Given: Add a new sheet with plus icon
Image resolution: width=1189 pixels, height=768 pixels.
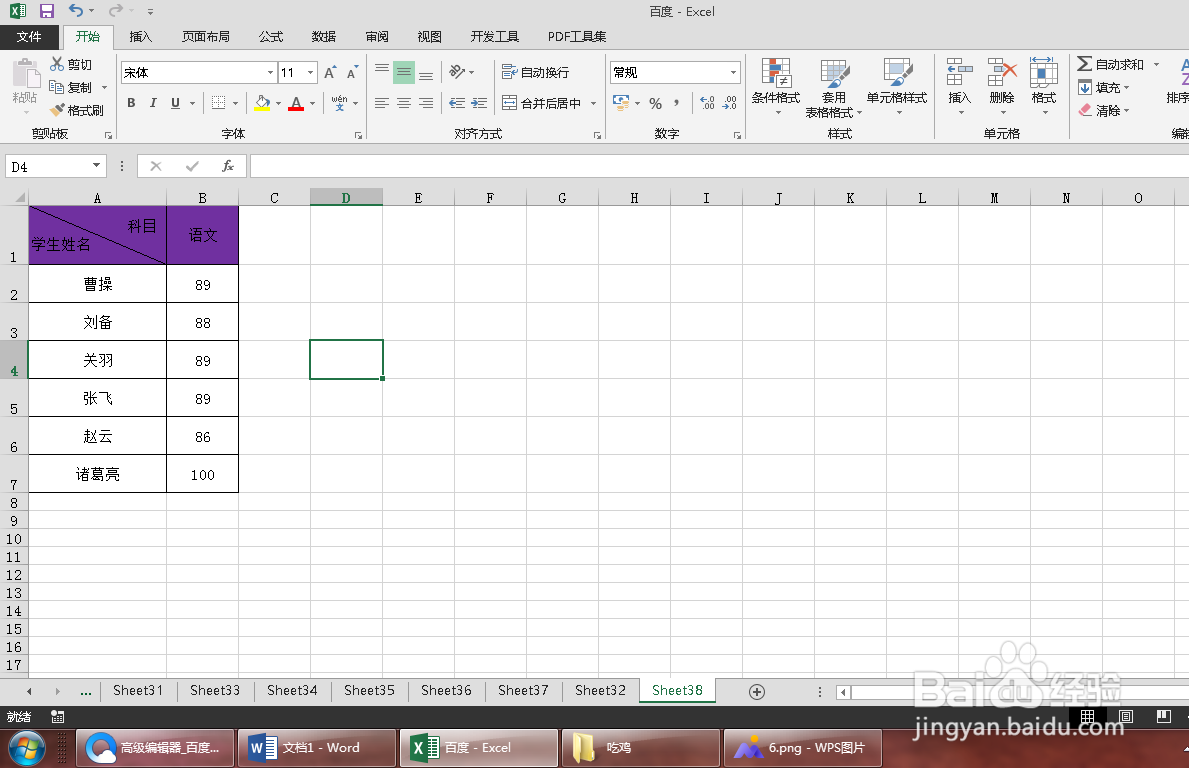Looking at the screenshot, I should (757, 691).
